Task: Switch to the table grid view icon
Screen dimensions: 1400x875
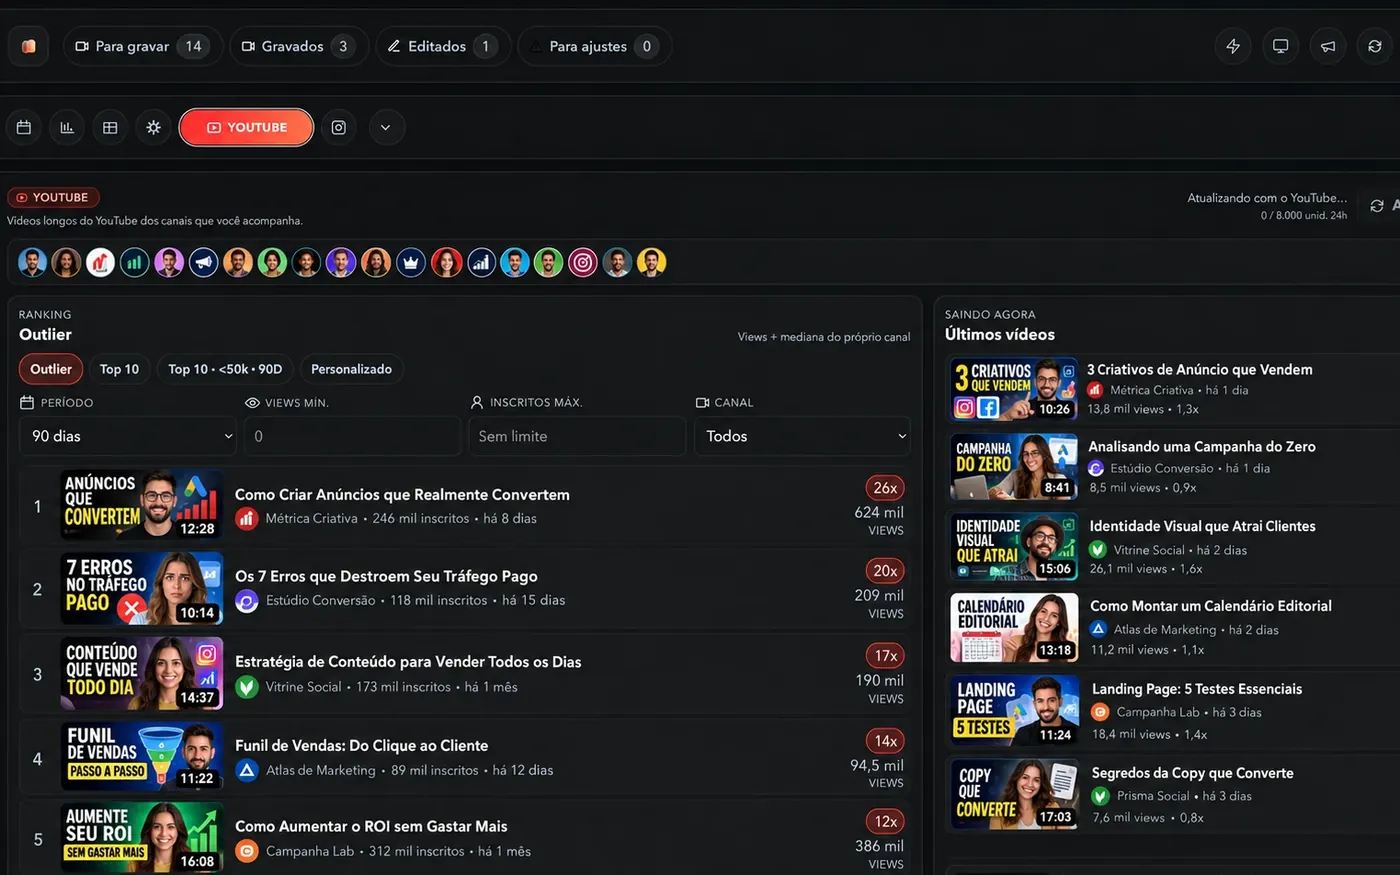Action: tap(110, 127)
